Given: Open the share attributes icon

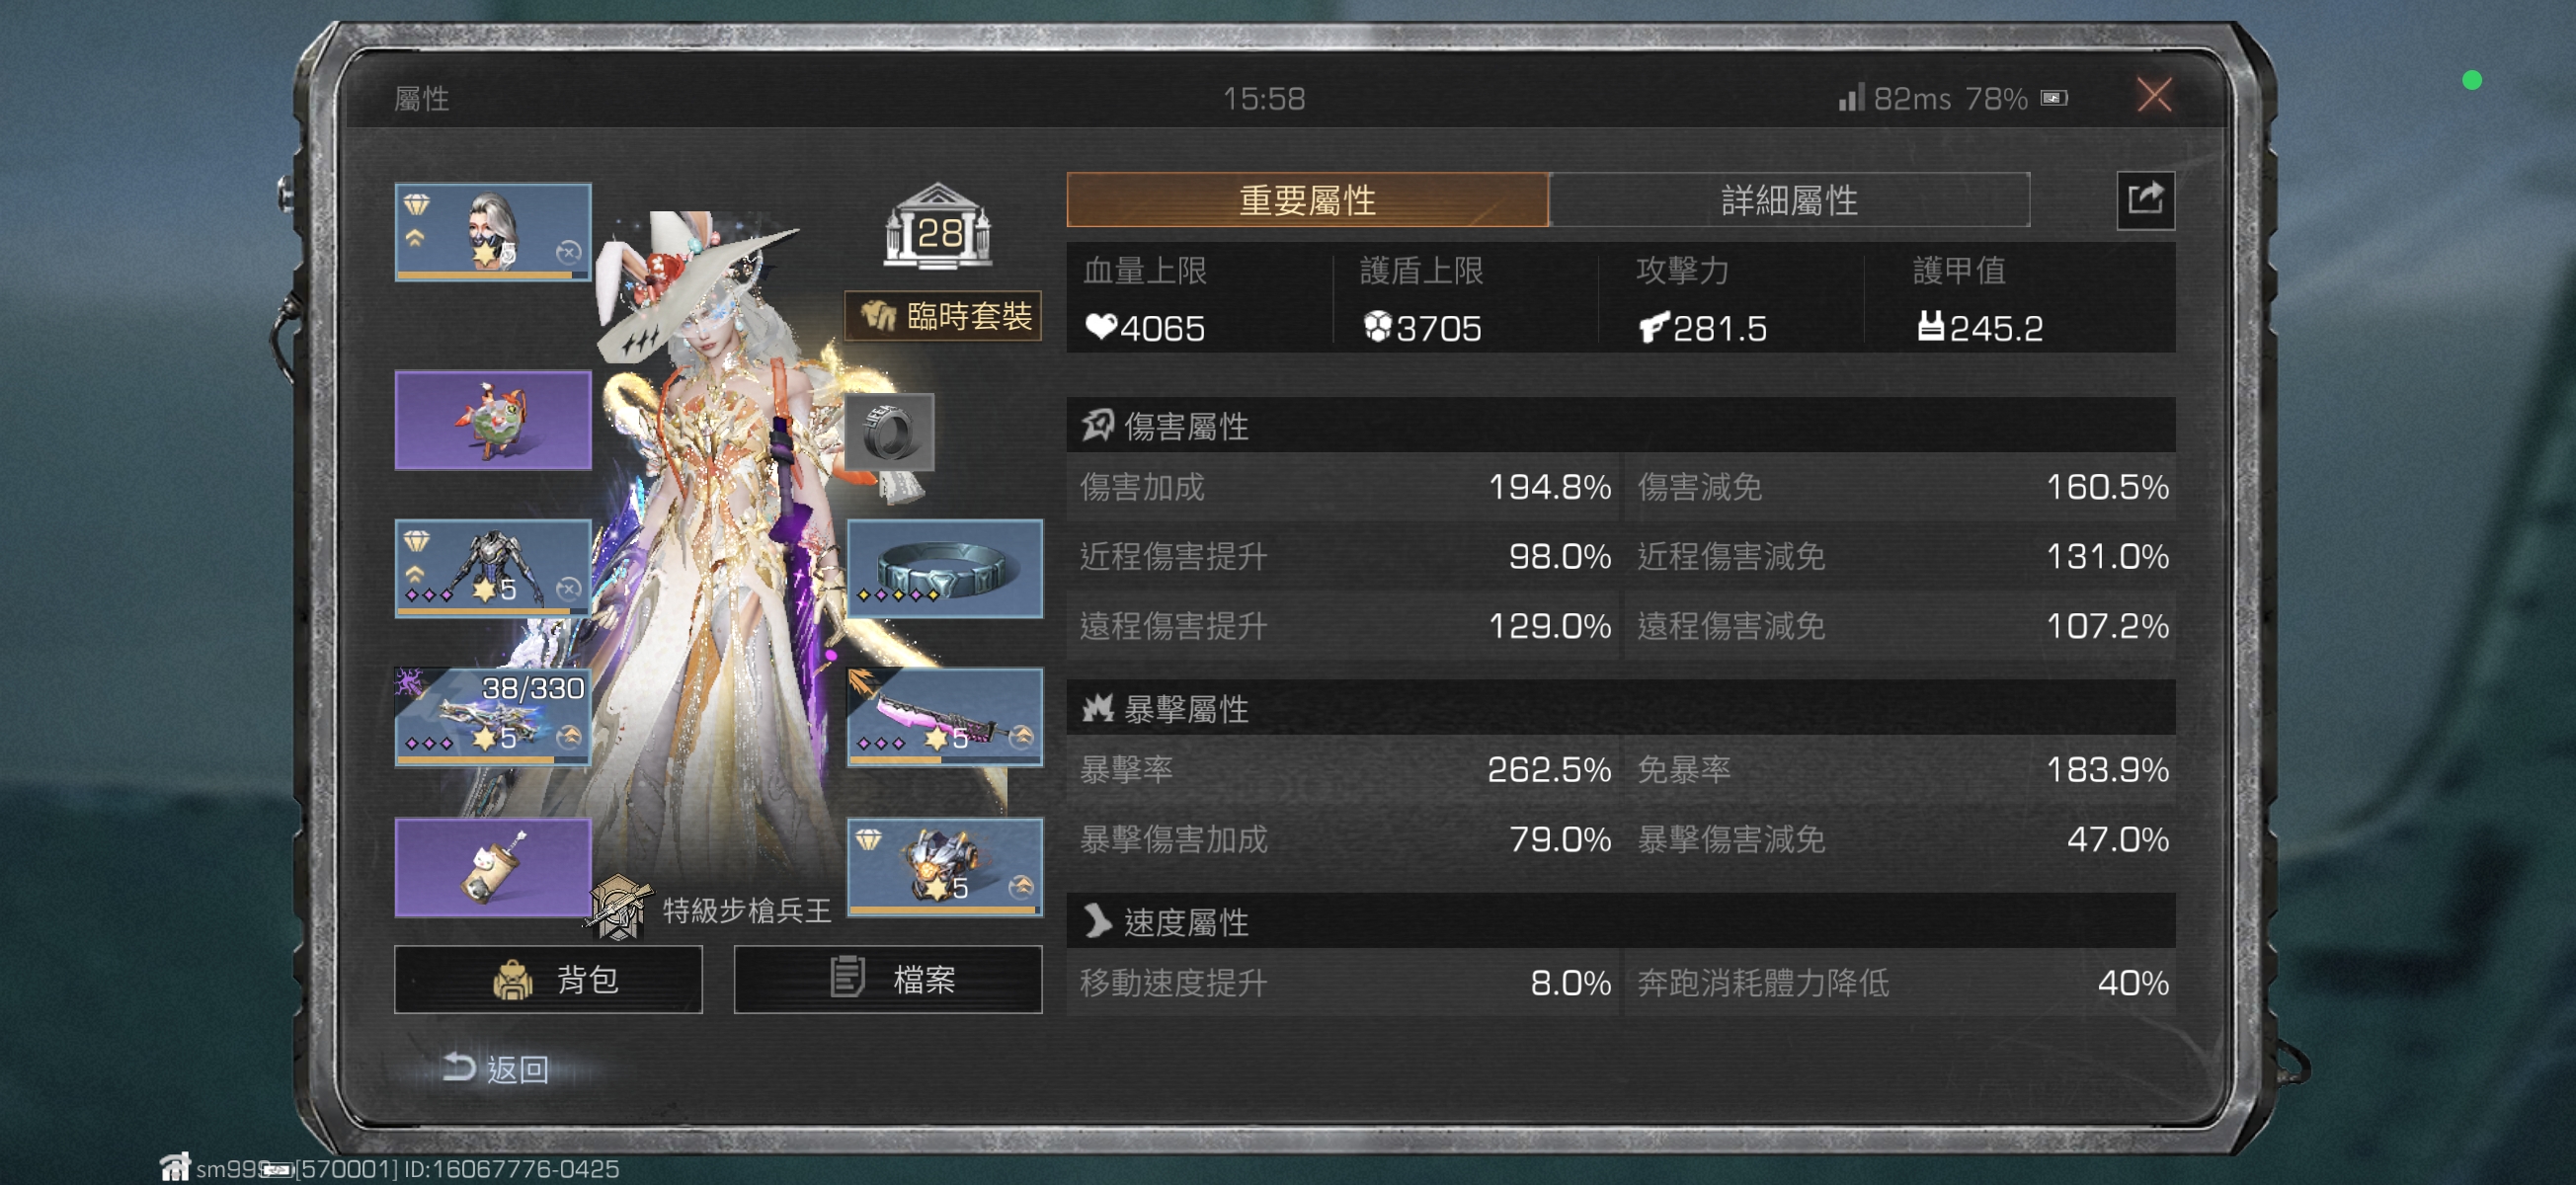Looking at the screenshot, I should [2145, 200].
